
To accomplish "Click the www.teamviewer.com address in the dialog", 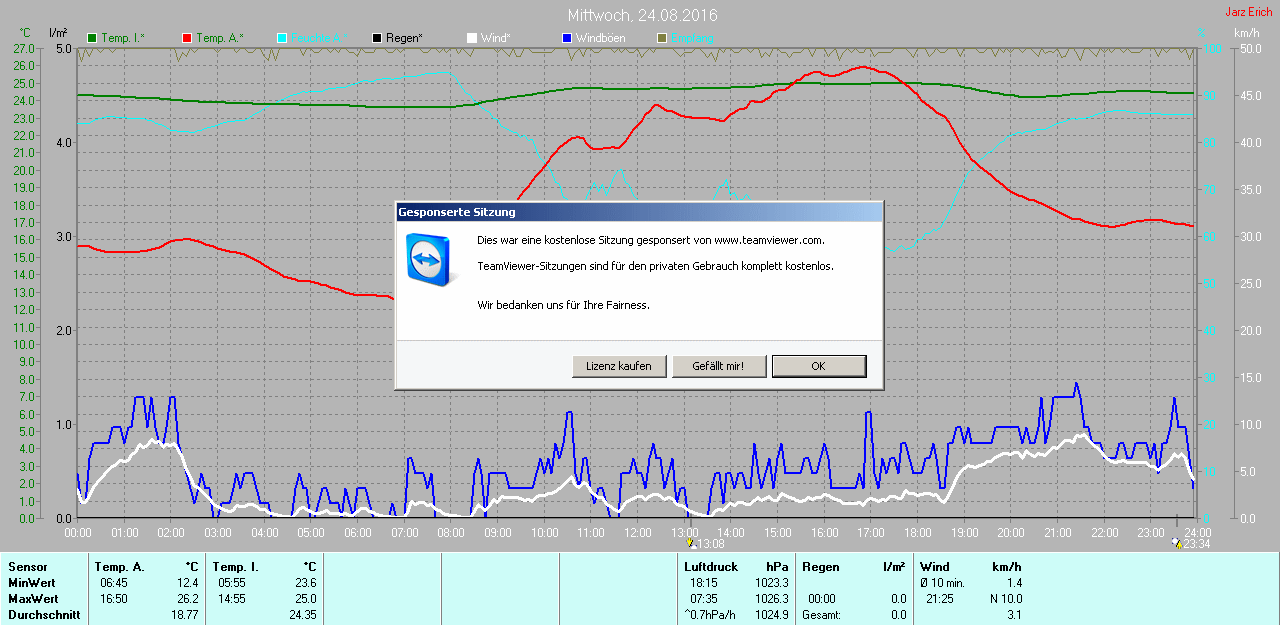I will coord(769,240).
